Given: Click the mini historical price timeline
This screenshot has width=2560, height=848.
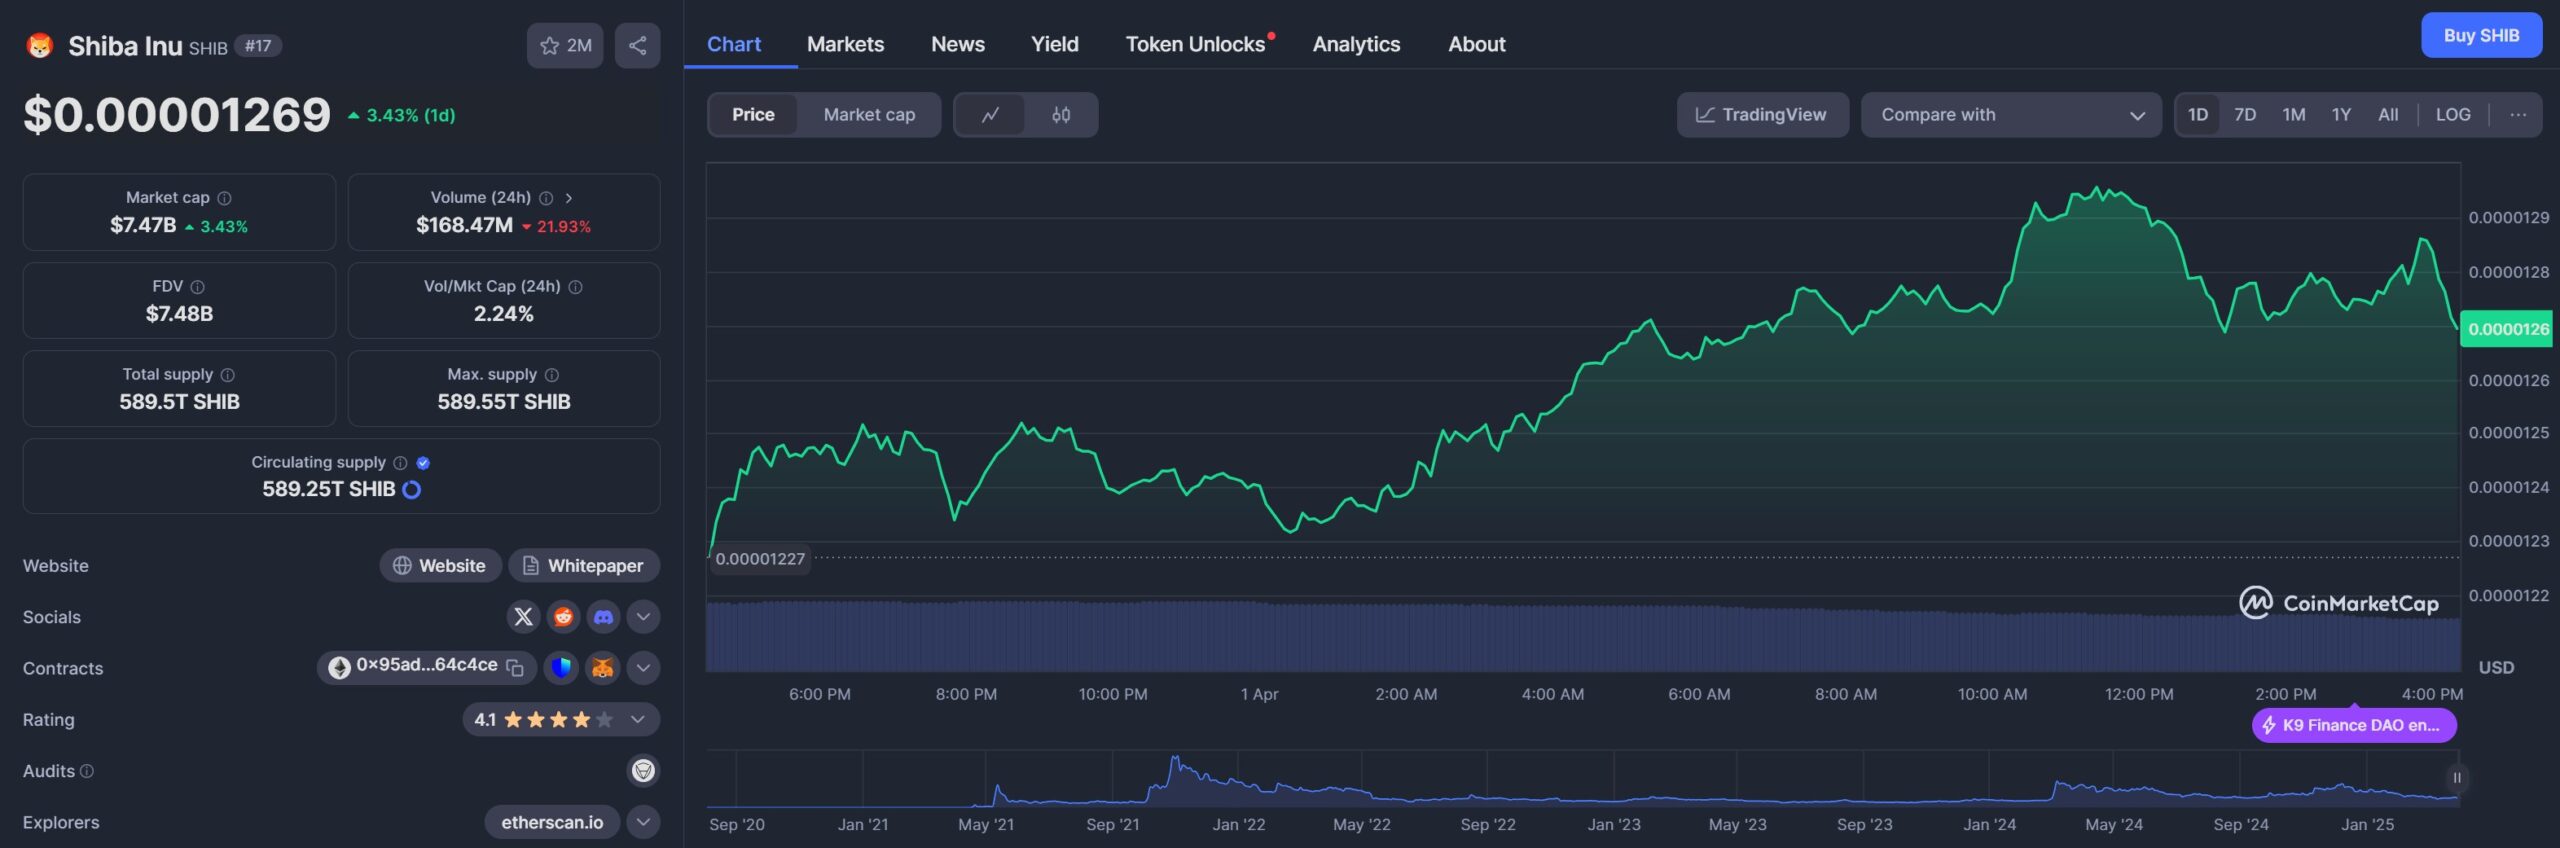Looking at the screenshot, I should coord(1582,780).
